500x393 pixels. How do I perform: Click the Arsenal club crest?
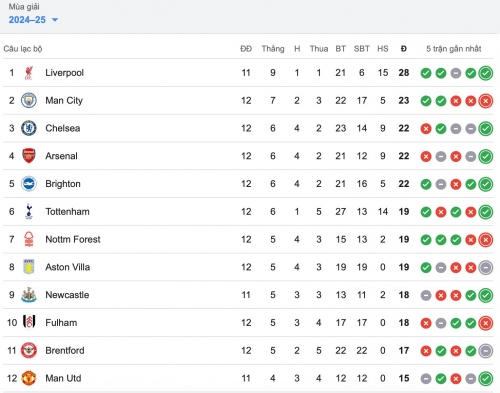29,156
